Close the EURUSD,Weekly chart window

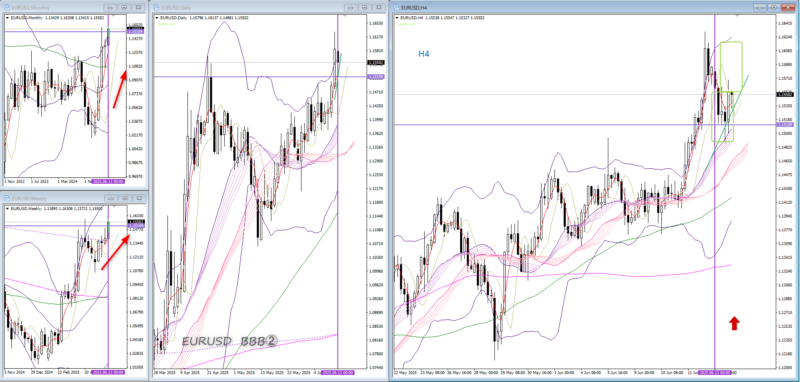point(138,198)
